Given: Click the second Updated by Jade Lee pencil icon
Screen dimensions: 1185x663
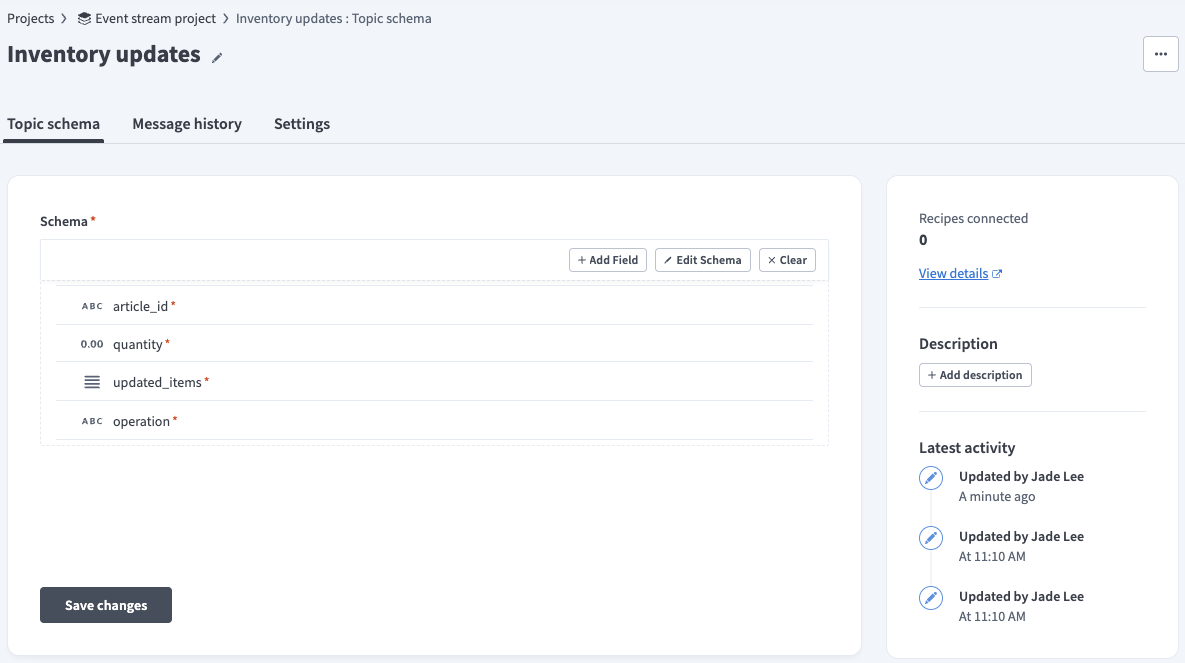Looking at the screenshot, I should [x=931, y=538].
